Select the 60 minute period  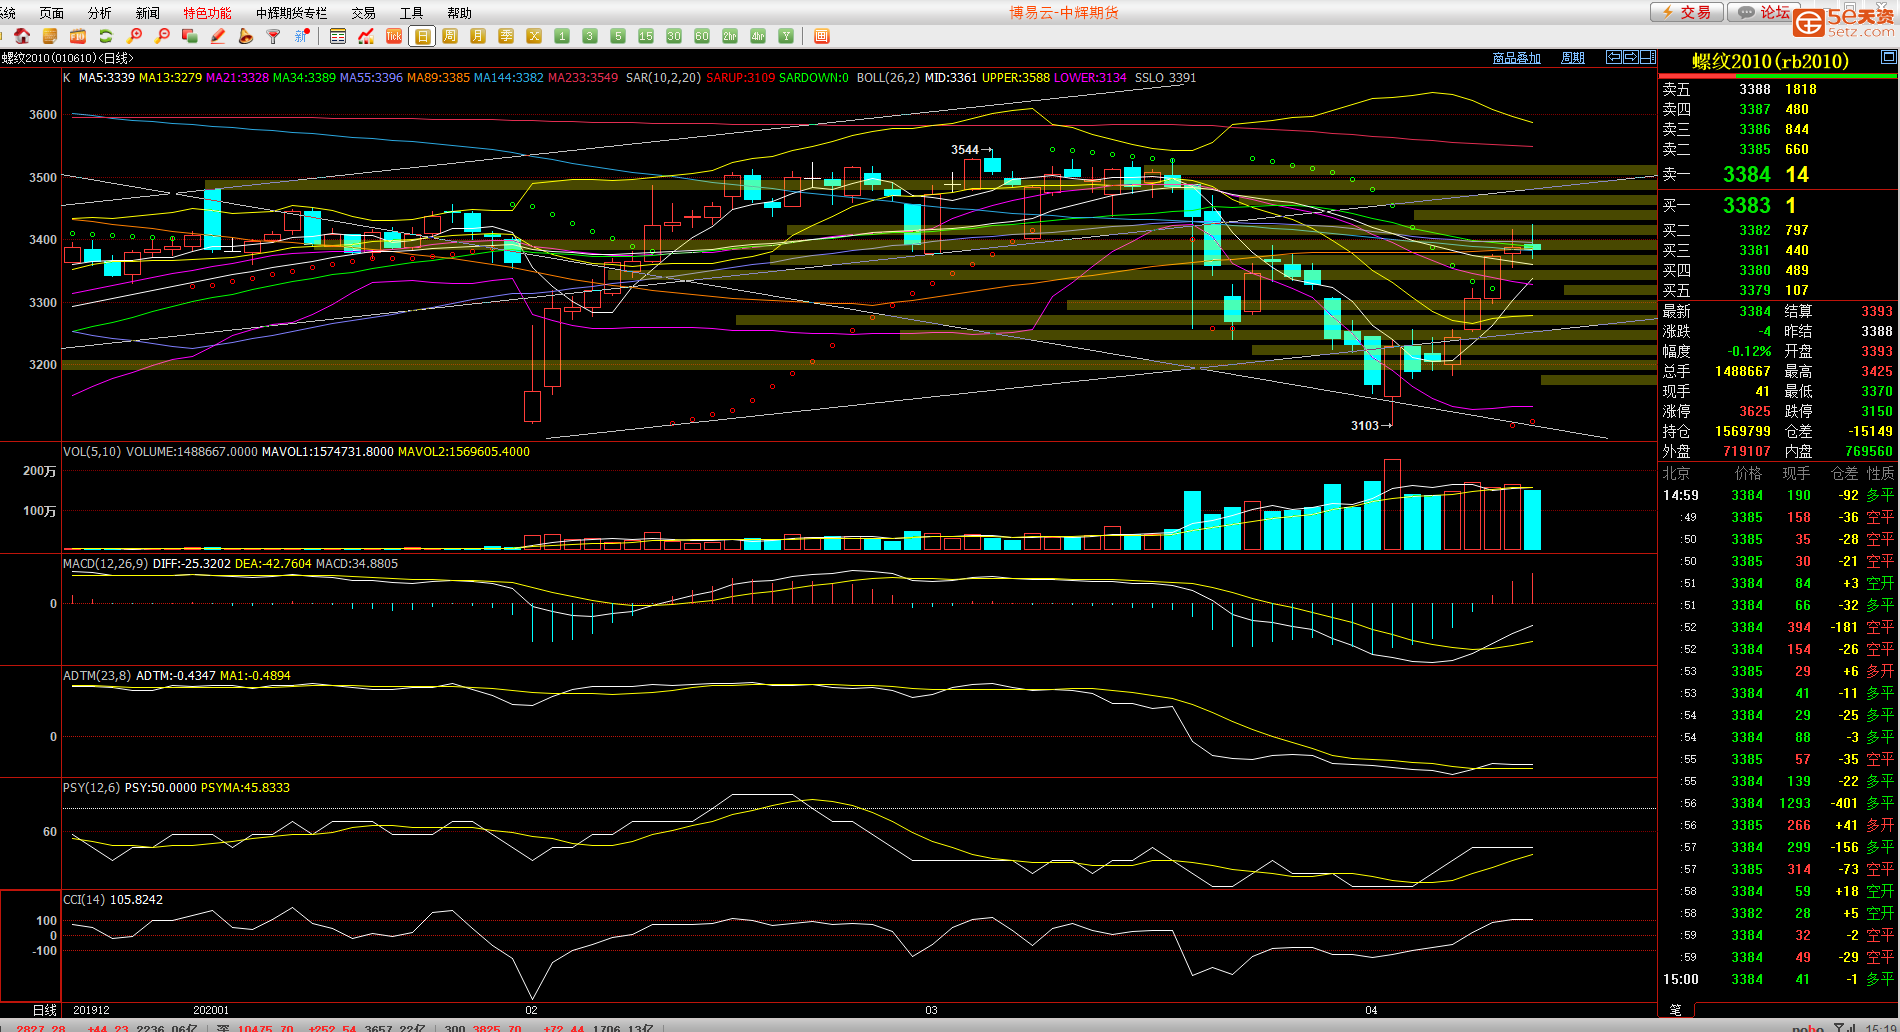pos(702,36)
